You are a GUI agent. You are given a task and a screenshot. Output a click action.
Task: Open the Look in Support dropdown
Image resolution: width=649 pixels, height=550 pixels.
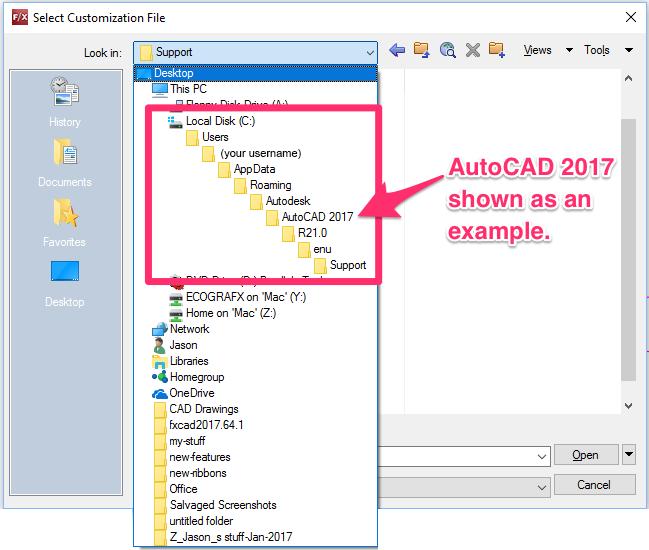pos(255,53)
